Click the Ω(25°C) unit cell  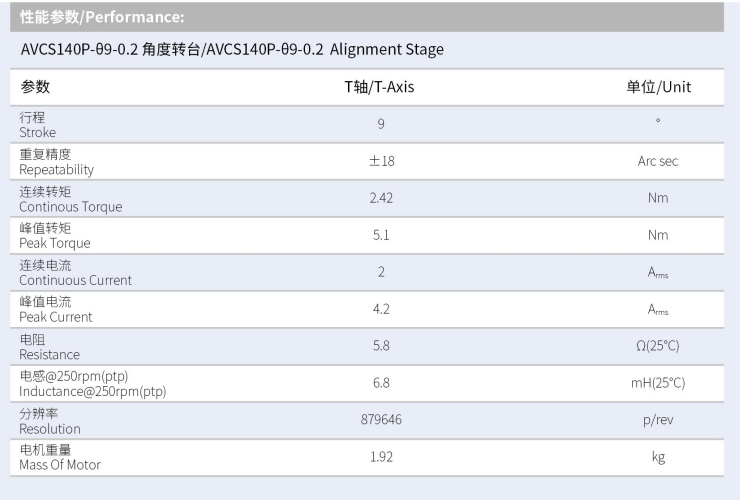click(658, 346)
